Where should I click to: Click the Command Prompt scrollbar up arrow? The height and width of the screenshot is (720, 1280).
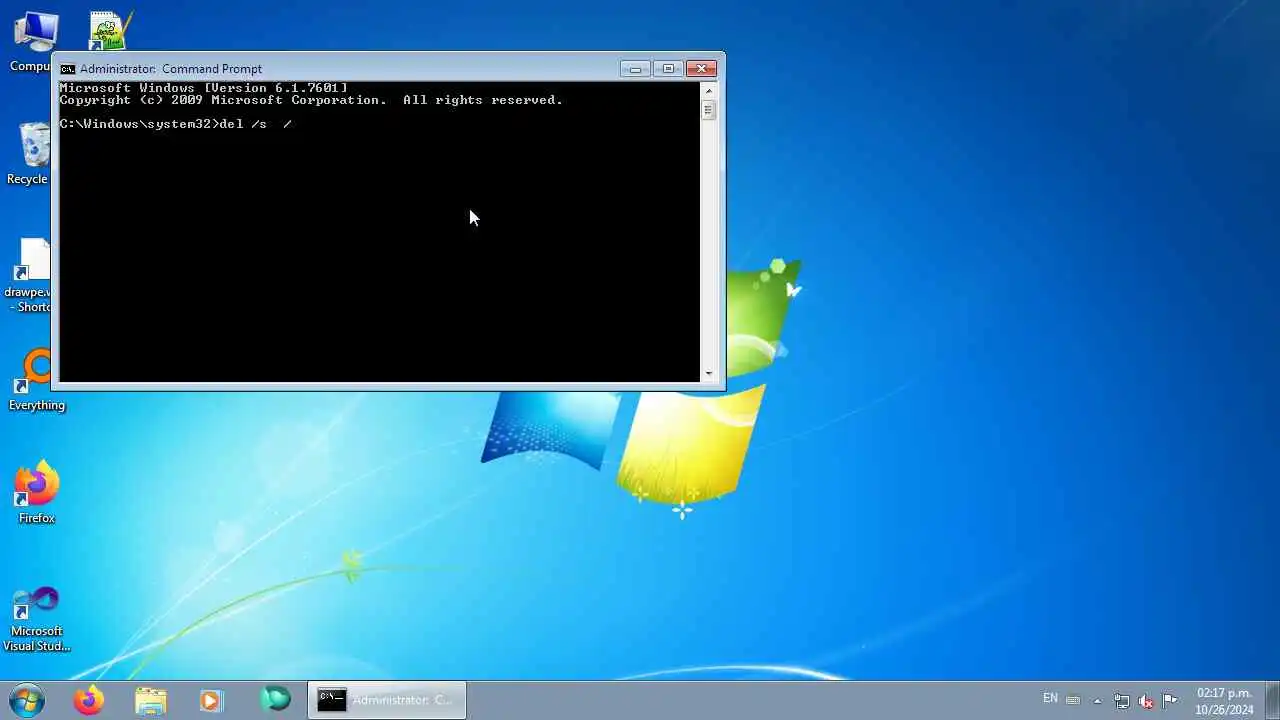[709, 90]
